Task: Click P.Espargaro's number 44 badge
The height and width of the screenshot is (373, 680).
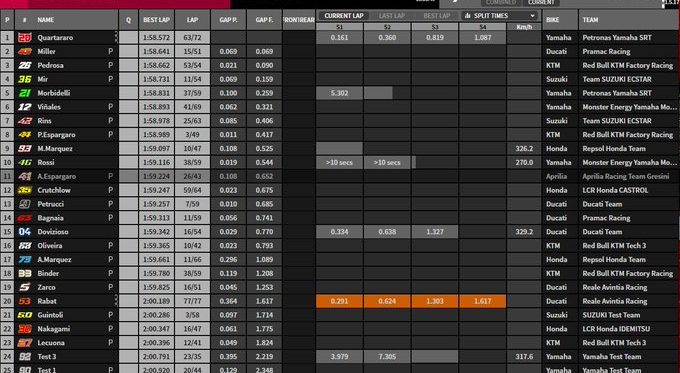Action: (25, 134)
